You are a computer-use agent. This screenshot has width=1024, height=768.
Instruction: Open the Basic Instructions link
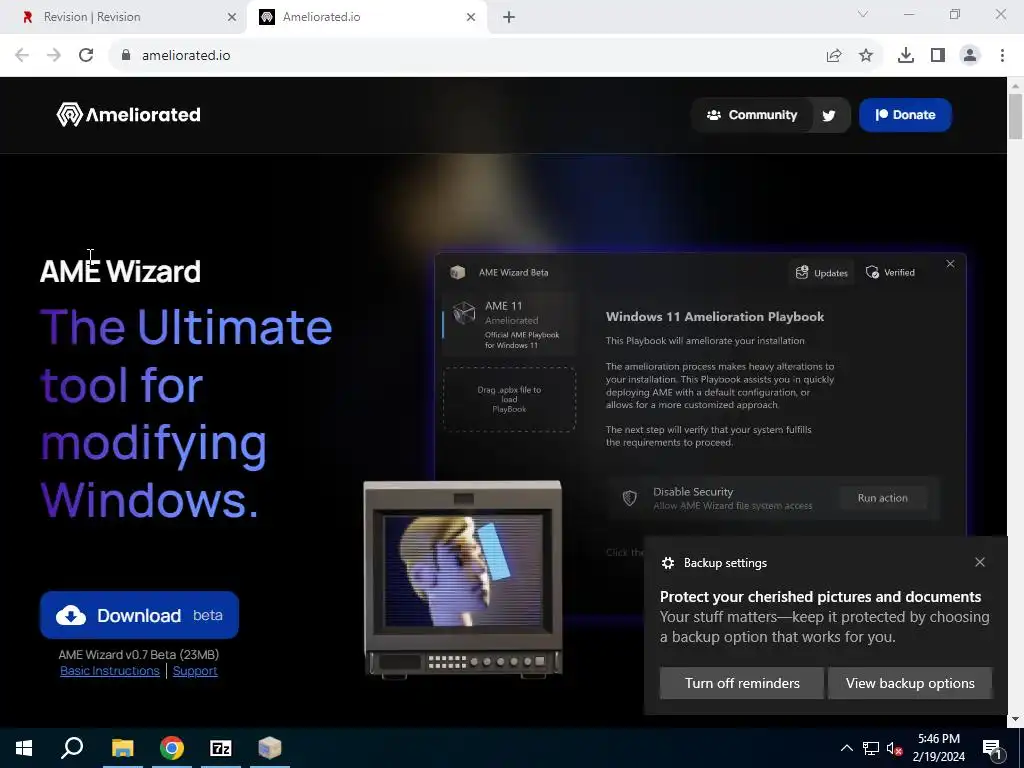[110, 671]
